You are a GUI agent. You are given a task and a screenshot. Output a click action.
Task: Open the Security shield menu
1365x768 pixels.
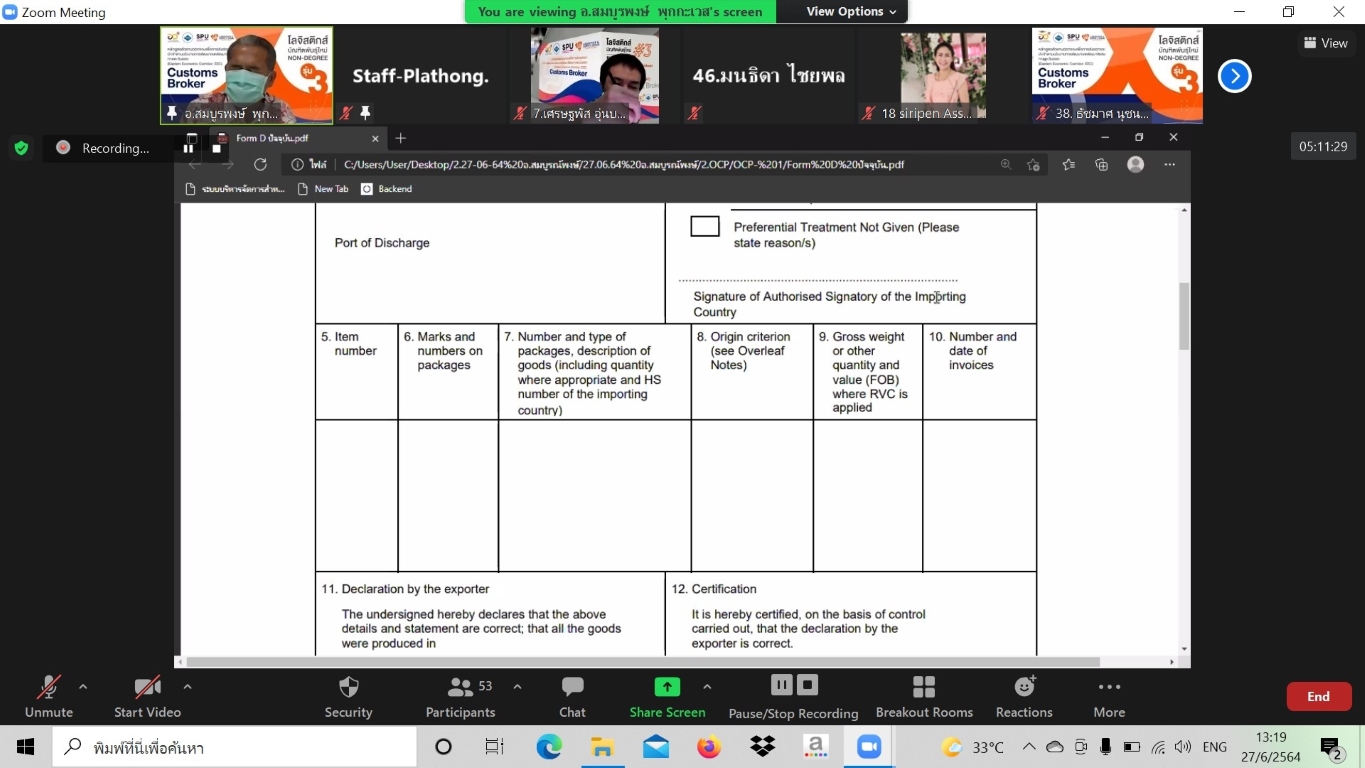click(x=348, y=696)
